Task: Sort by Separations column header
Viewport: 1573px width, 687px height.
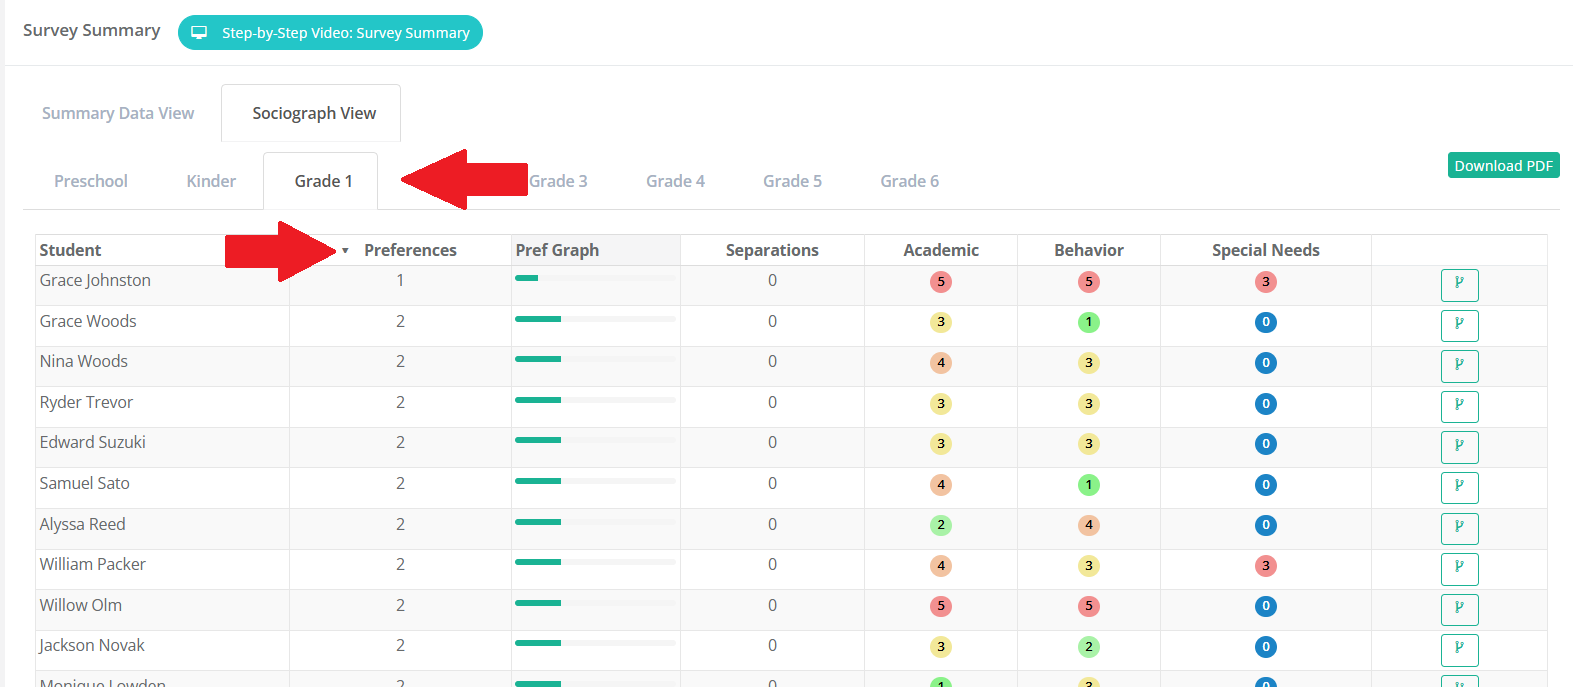Action: pos(772,250)
